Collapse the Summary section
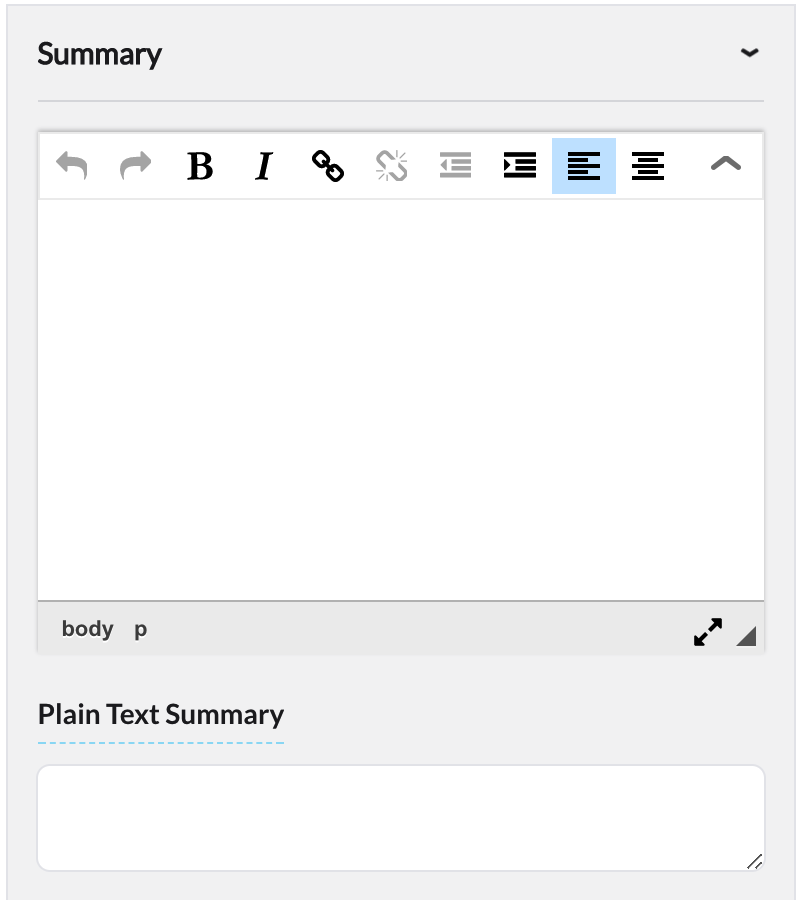Image resolution: width=810 pixels, height=900 pixels. pyautogui.click(x=750, y=53)
